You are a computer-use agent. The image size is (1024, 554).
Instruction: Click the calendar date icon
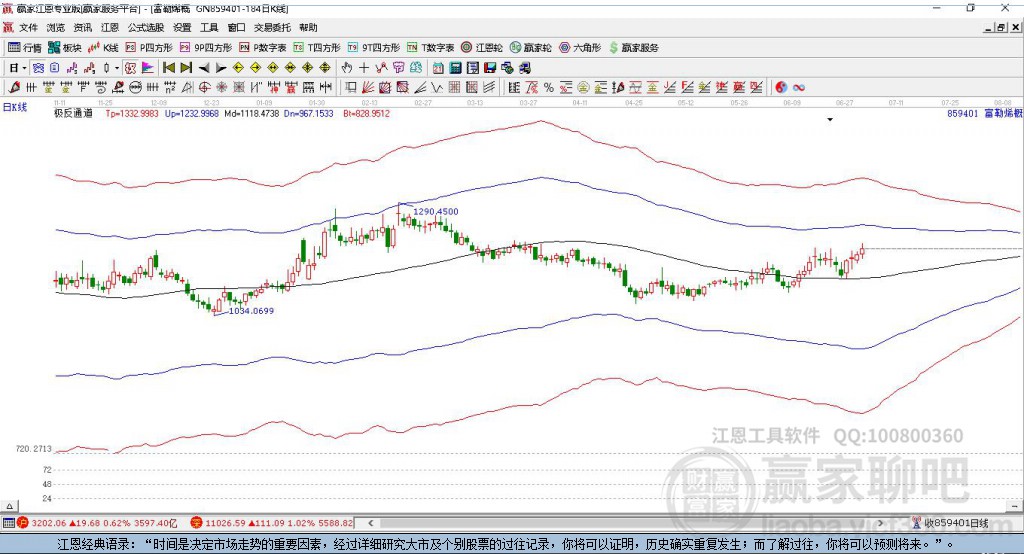tap(438, 68)
